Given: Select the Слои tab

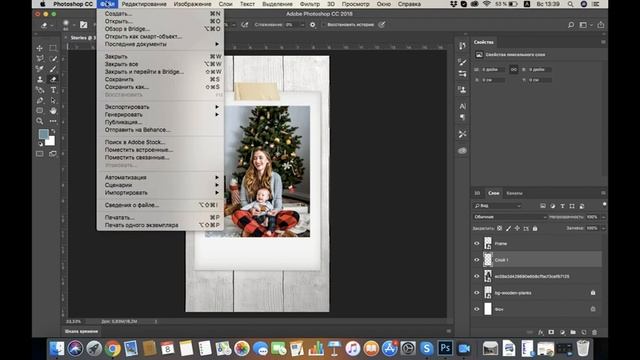Looking at the screenshot, I should pos(493,193).
